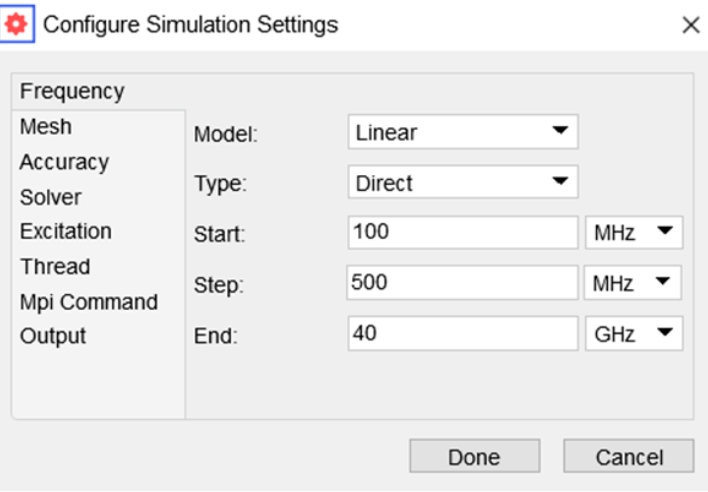Viewport: 708px width, 492px height.
Task: Open the Mesh settings category
Action: [46, 127]
